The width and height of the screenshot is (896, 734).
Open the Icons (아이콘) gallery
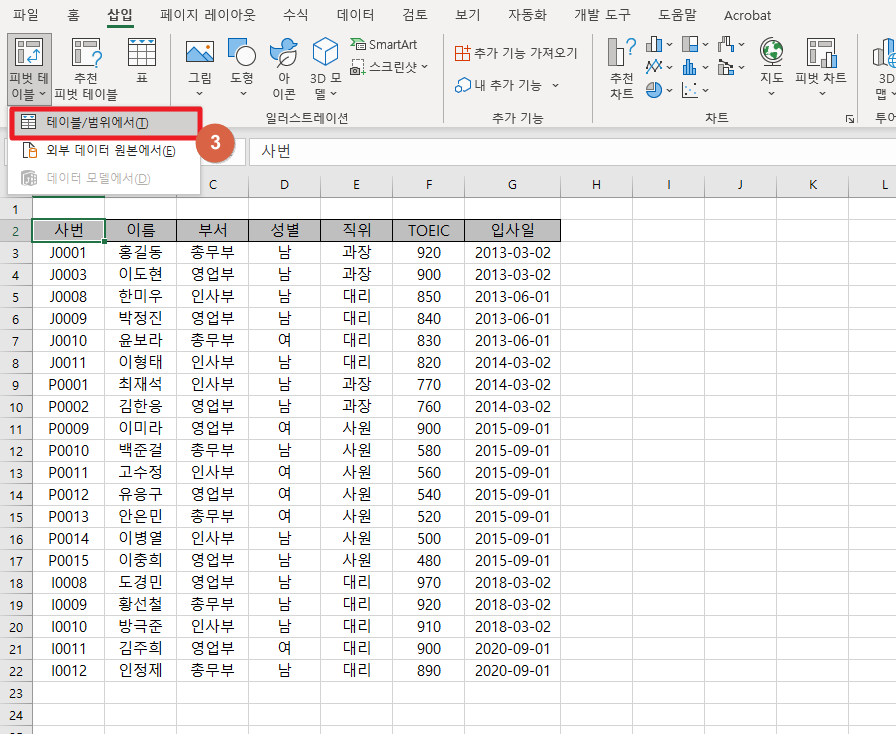pos(284,69)
